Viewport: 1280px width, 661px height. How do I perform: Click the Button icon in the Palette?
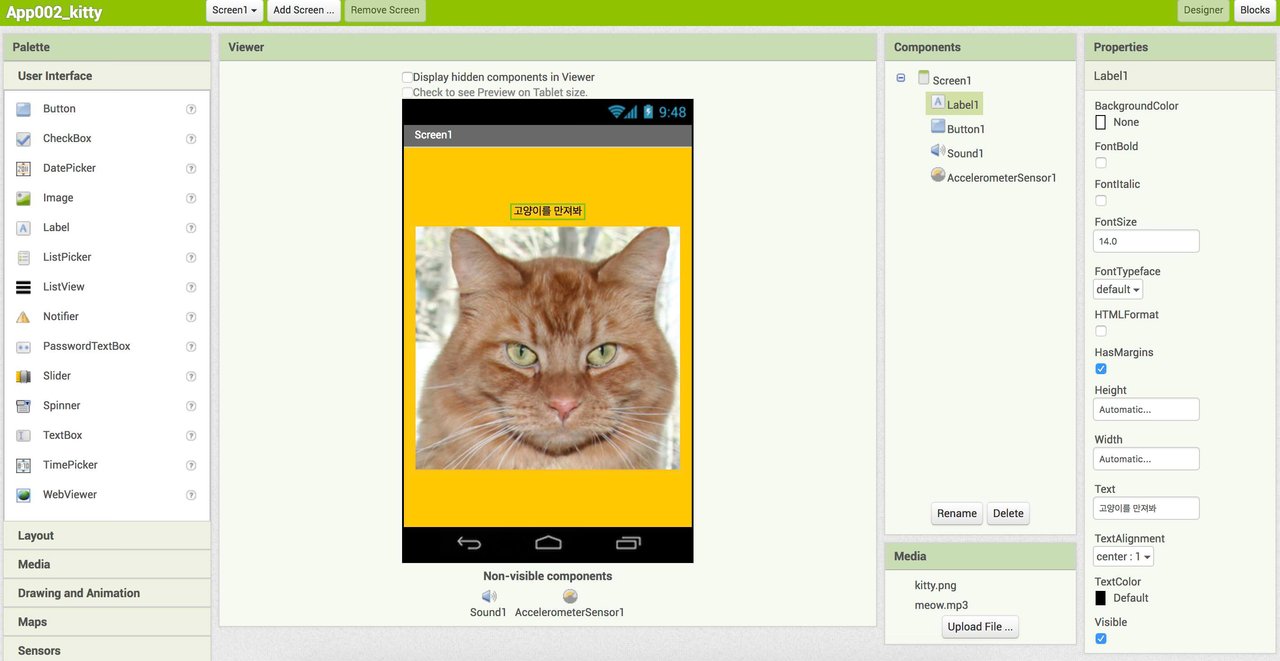point(23,109)
